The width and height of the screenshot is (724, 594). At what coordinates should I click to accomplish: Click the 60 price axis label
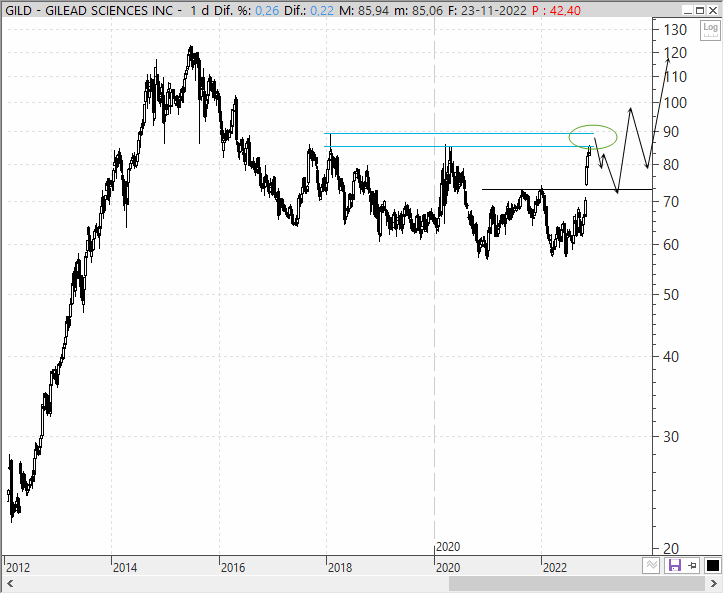(671, 245)
